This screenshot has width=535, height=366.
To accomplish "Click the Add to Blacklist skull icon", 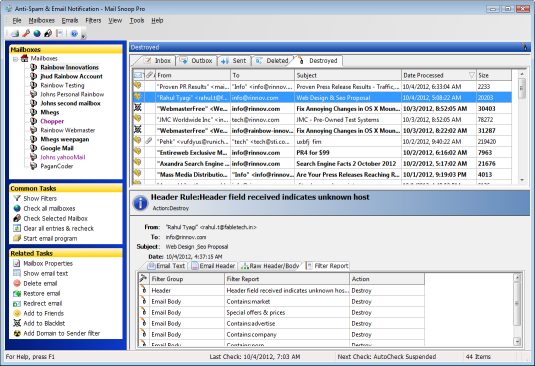I will (x=17, y=323).
